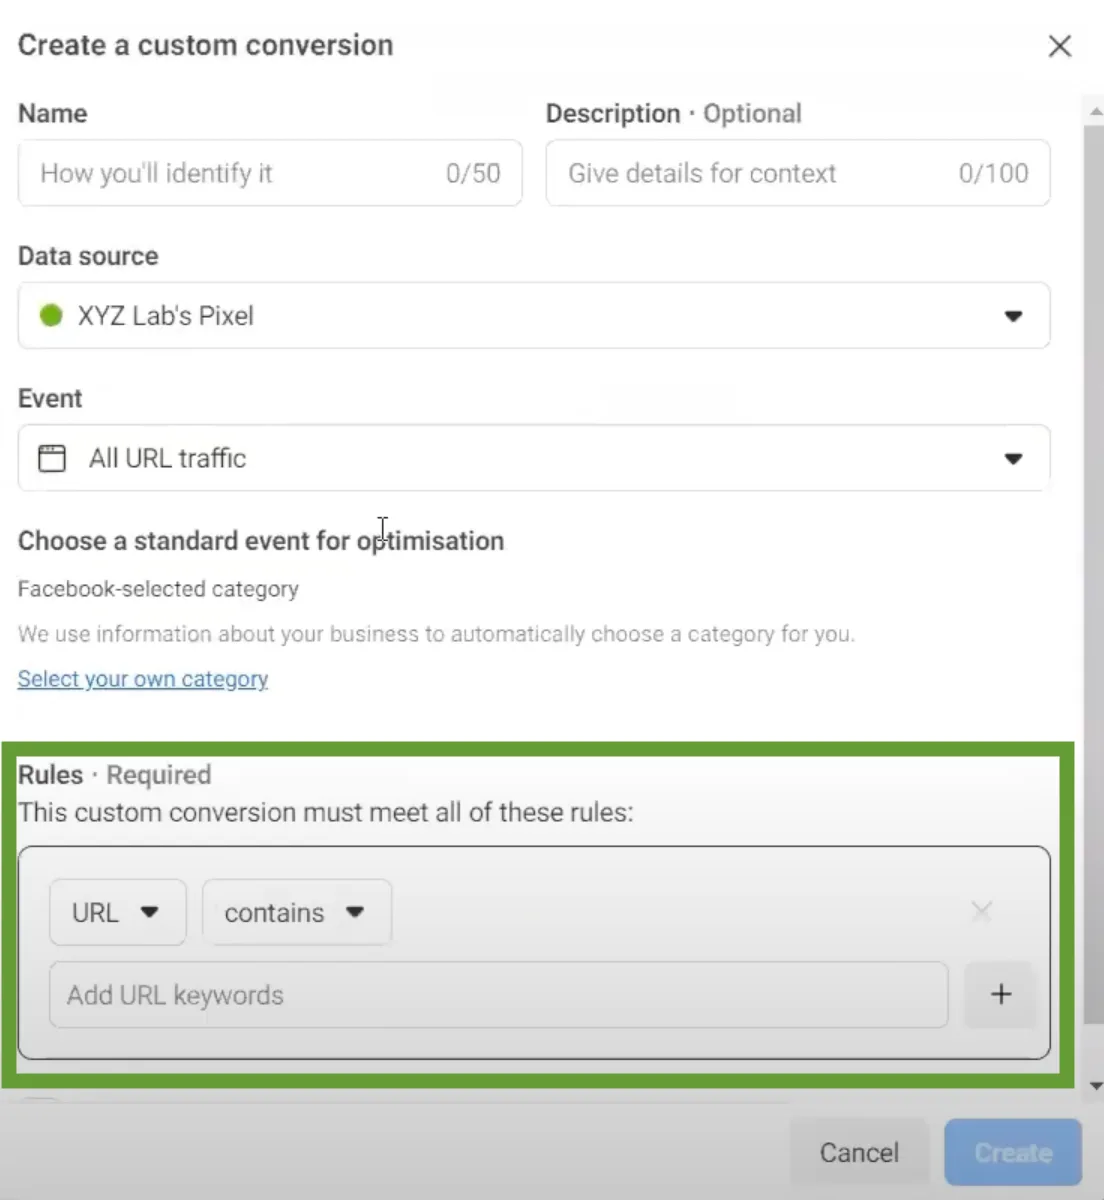The height and width of the screenshot is (1200, 1104).
Task: Click the Name input field
Action: point(270,173)
